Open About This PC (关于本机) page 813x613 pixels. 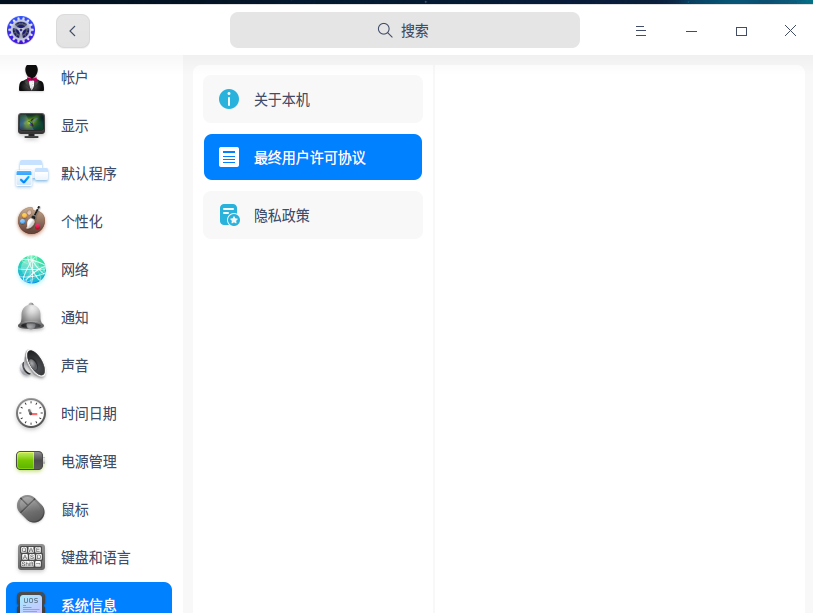tap(312, 100)
